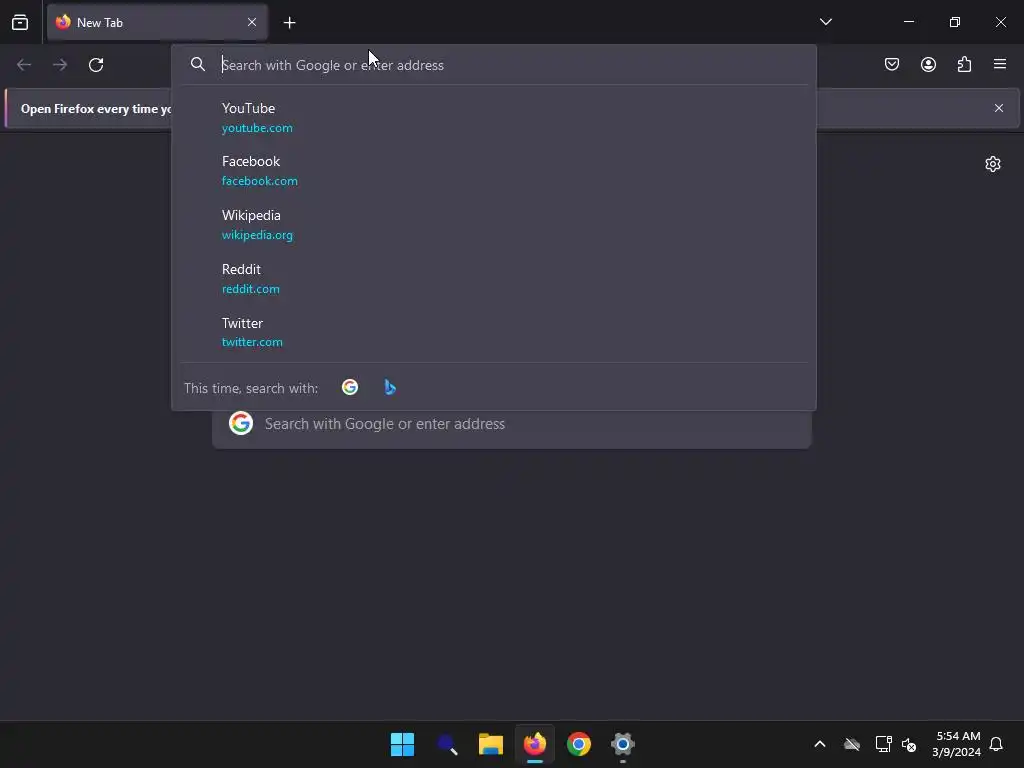The image size is (1024, 768).
Task: Open the network display tray icon
Action: (884, 744)
